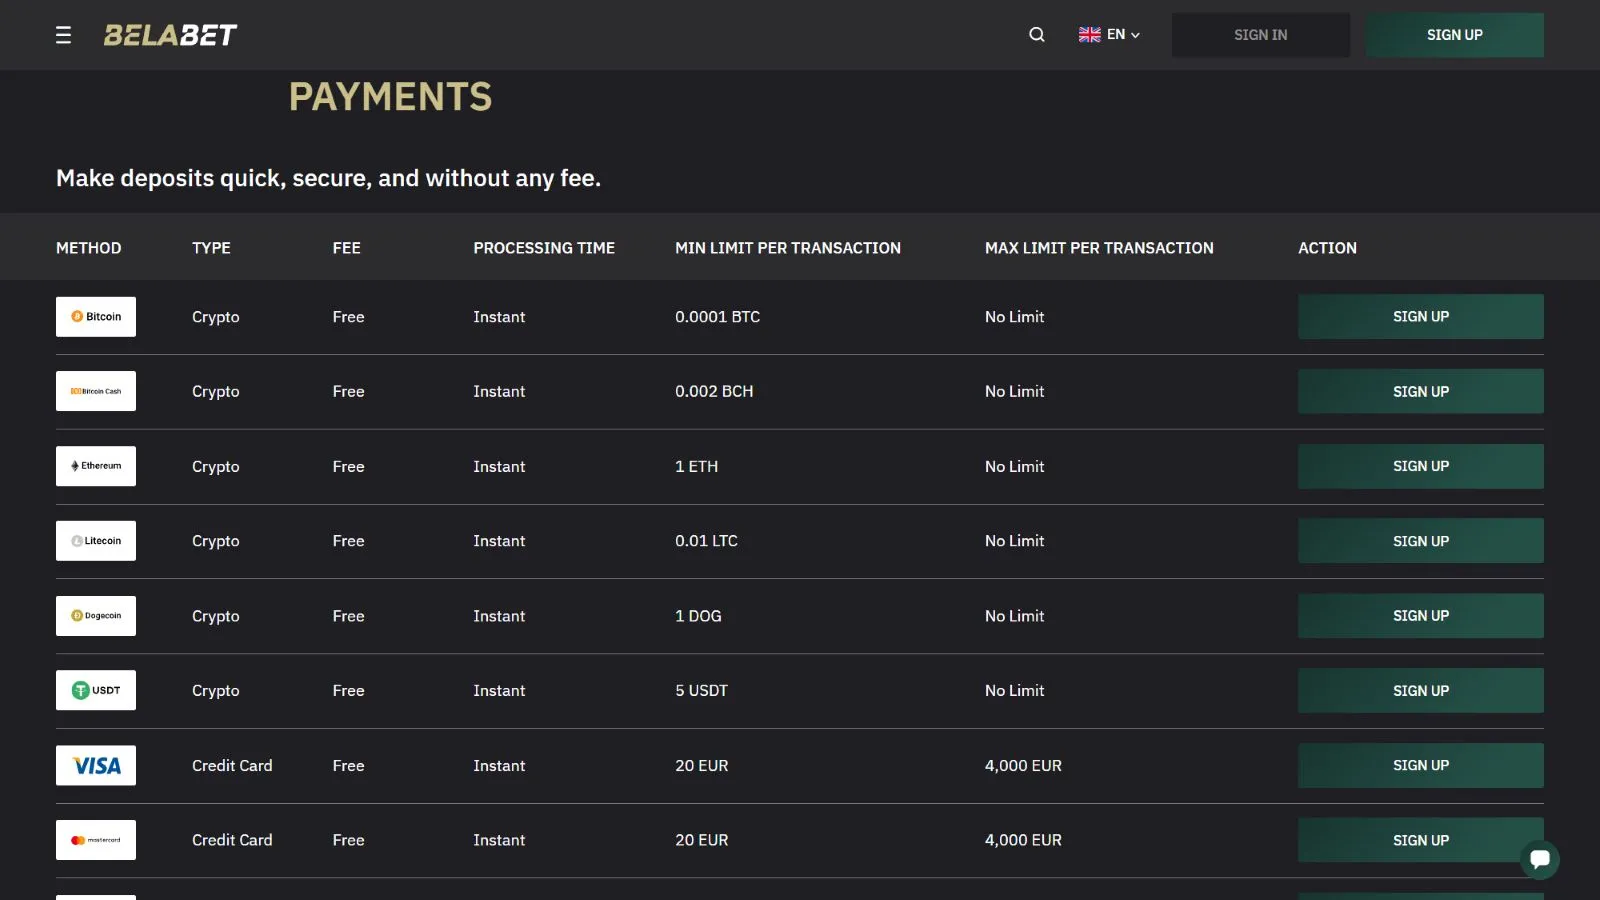This screenshot has height=900, width=1600.
Task: Expand the EN language dropdown
Action: click(x=1109, y=35)
